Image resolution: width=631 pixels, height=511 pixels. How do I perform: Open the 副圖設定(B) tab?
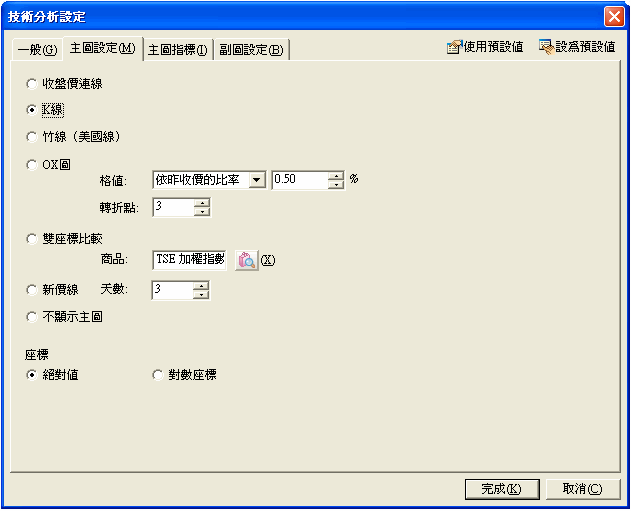point(252,50)
